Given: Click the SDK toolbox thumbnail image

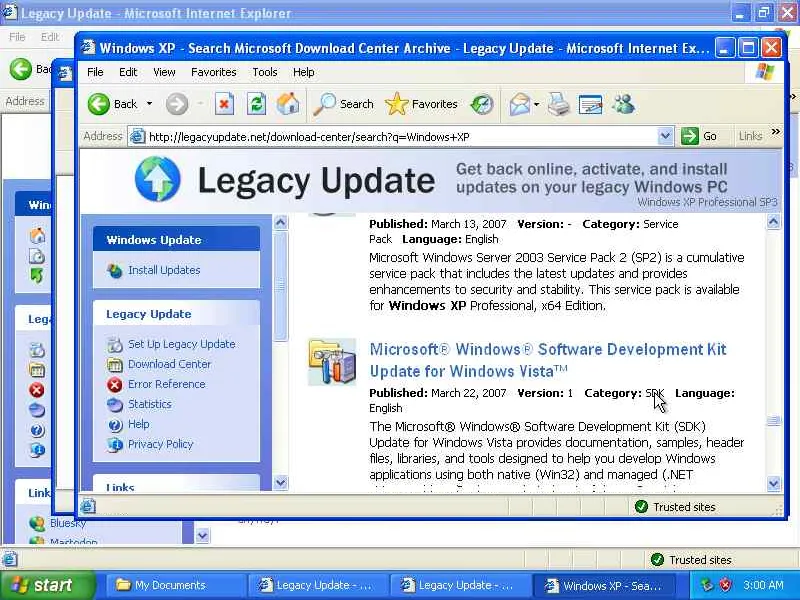Looking at the screenshot, I should tap(332, 362).
